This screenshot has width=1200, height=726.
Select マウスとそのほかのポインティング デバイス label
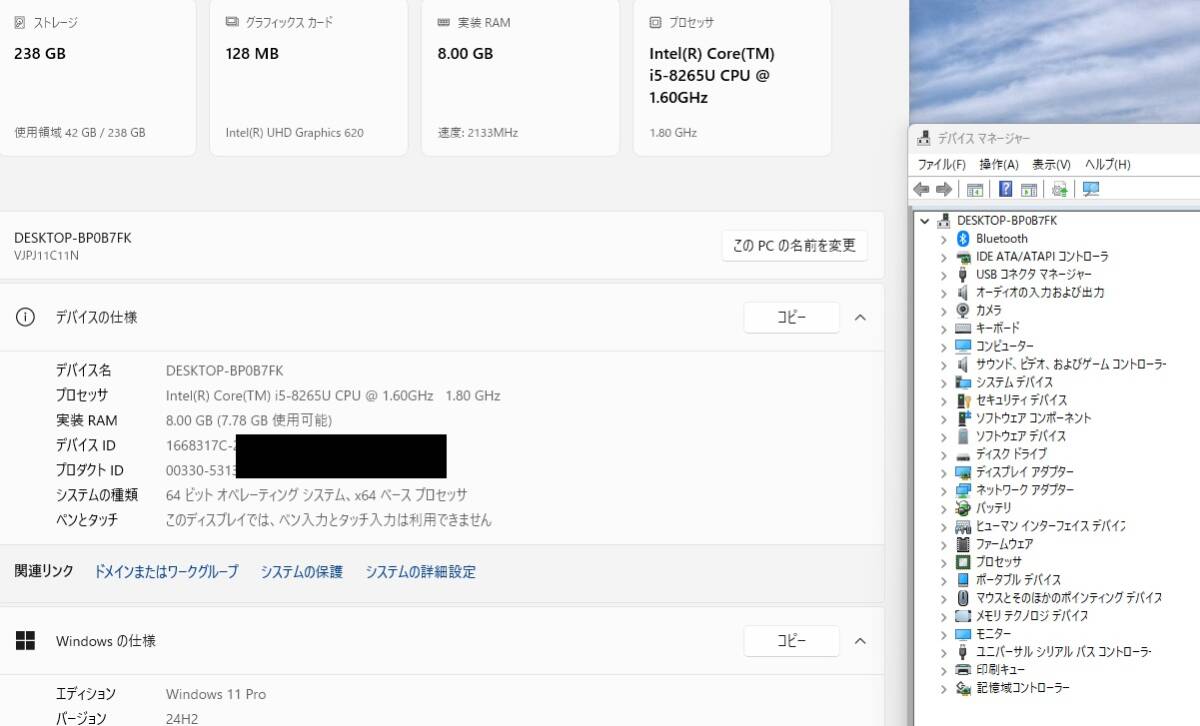pyautogui.click(x=1069, y=598)
